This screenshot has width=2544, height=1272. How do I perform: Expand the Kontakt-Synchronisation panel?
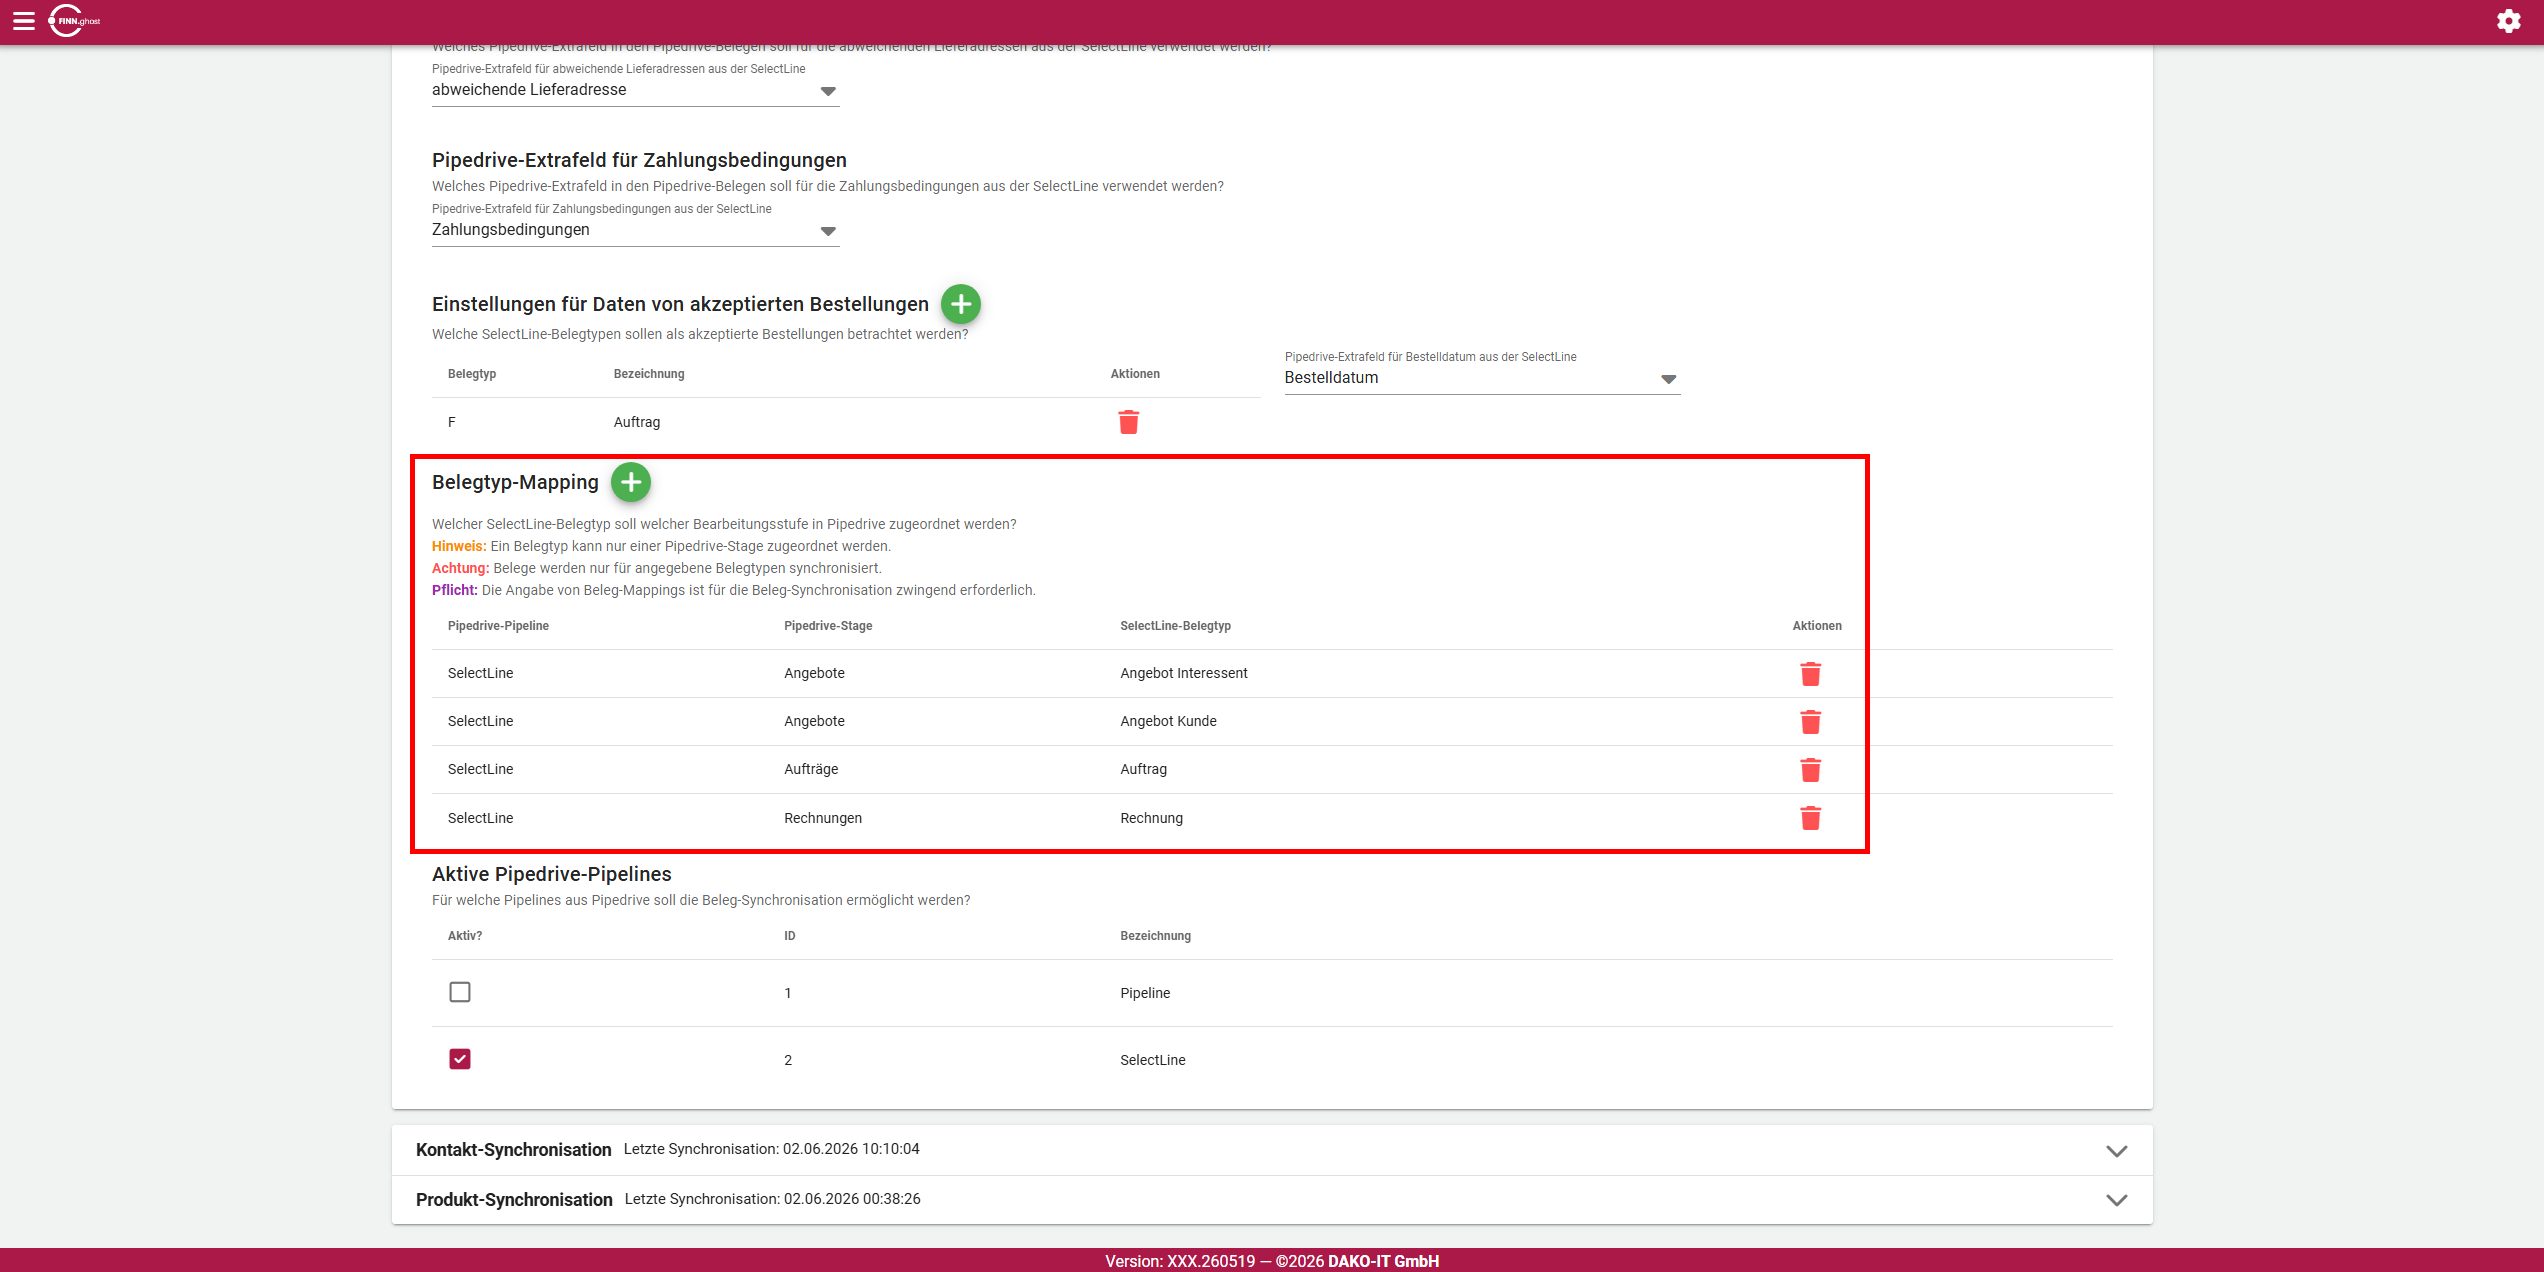(1272, 1150)
